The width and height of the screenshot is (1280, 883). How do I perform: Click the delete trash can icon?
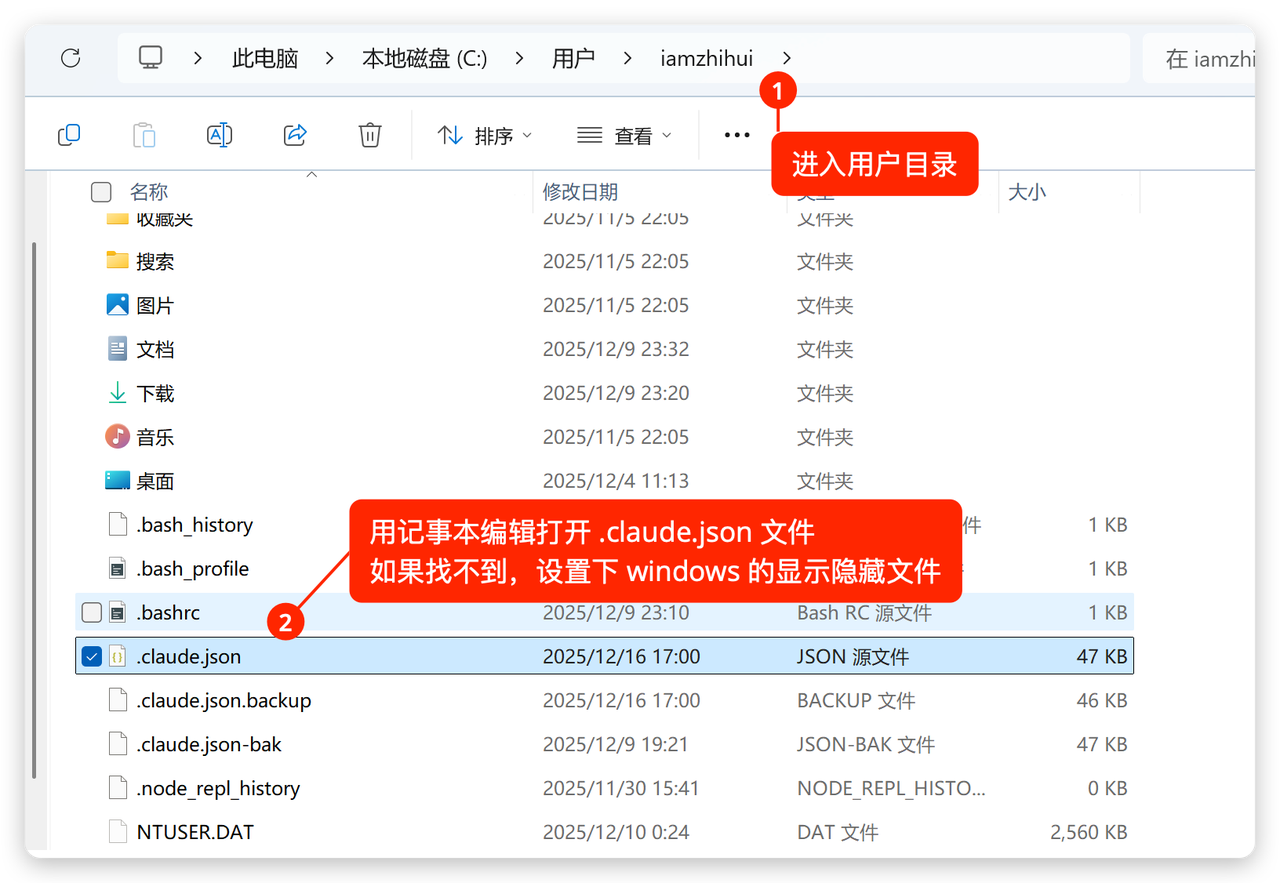coord(370,135)
